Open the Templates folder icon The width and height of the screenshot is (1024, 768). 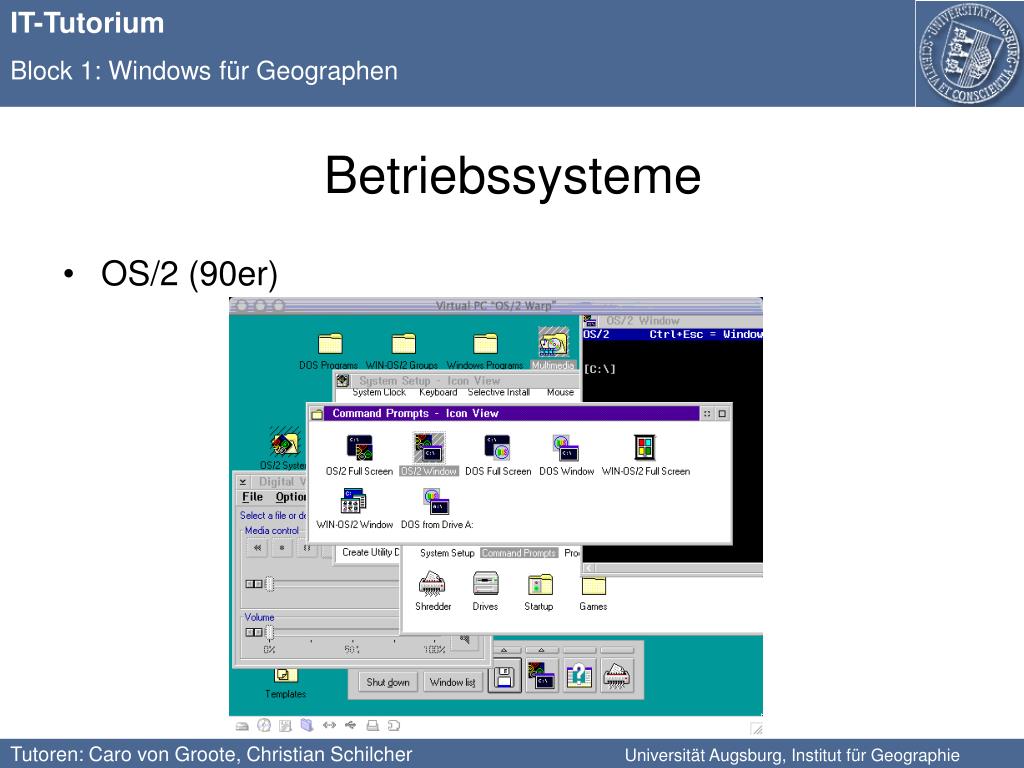pyautogui.click(x=285, y=675)
